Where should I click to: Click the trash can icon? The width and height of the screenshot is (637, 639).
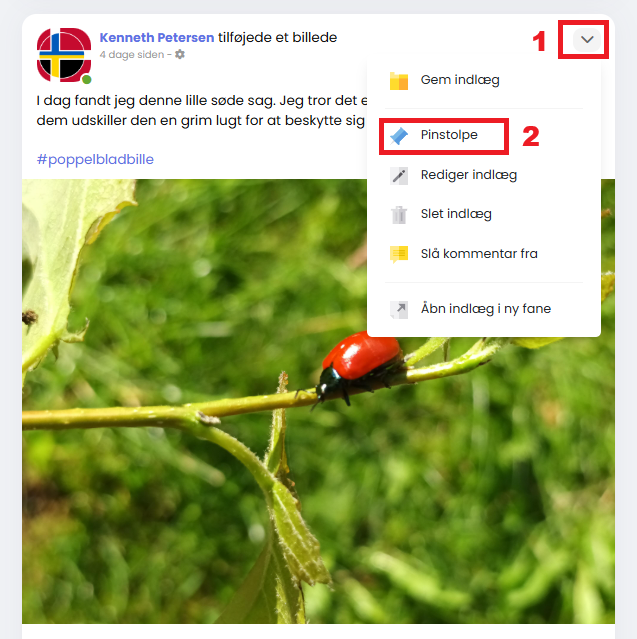point(399,215)
